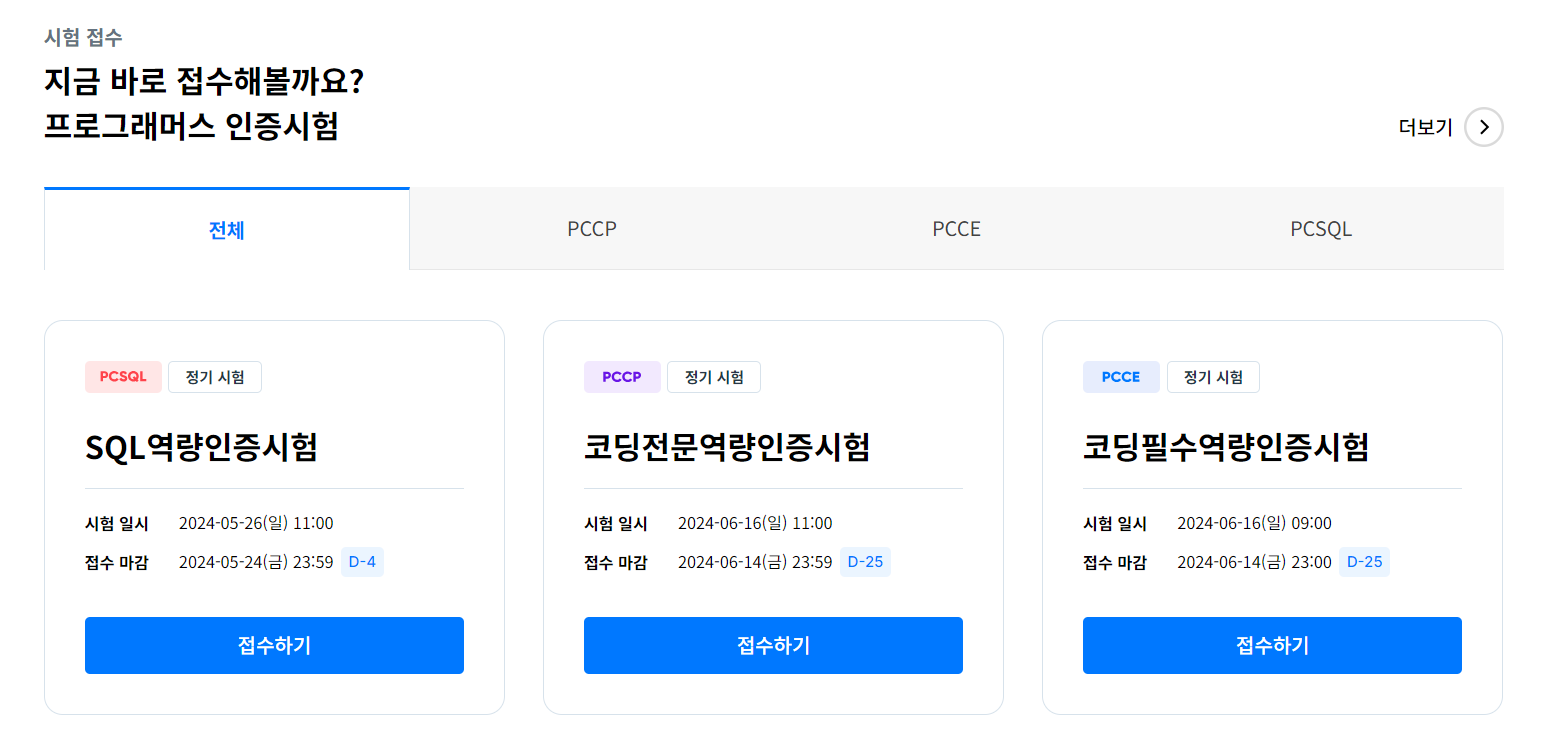Image resolution: width=1549 pixels, height=747 pixels.
Task: Click the circular arrow icon next to 더보기
Action: pyautogui.click(x=1483, y=127)
